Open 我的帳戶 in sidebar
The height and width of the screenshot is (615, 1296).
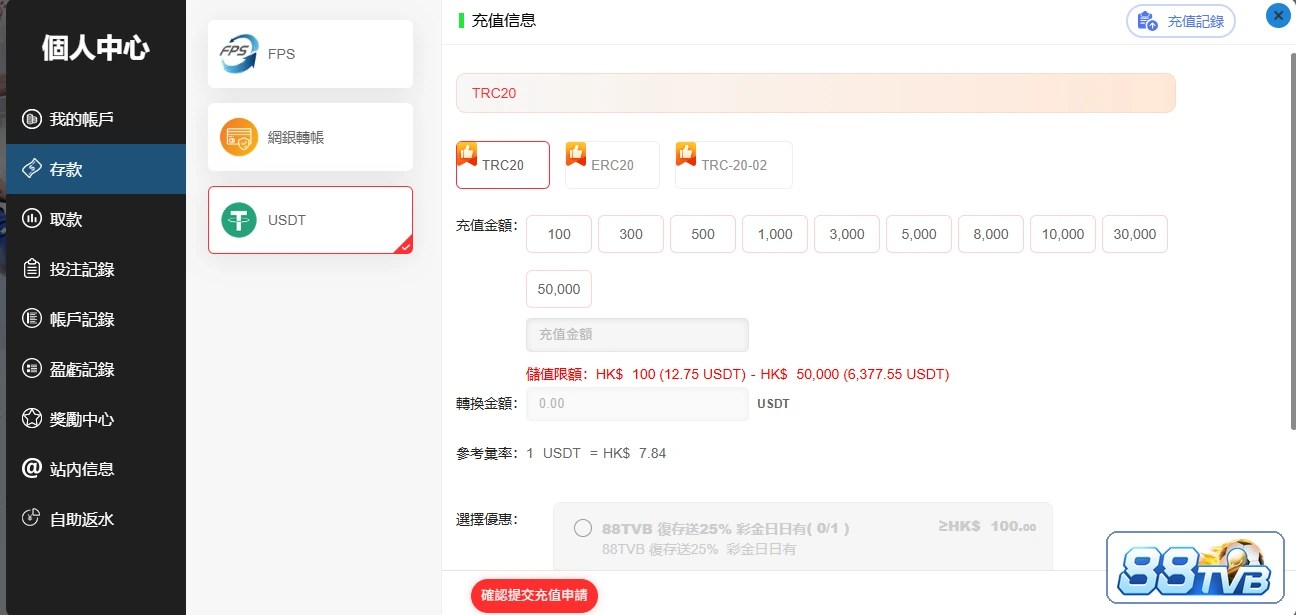(96, 119)
